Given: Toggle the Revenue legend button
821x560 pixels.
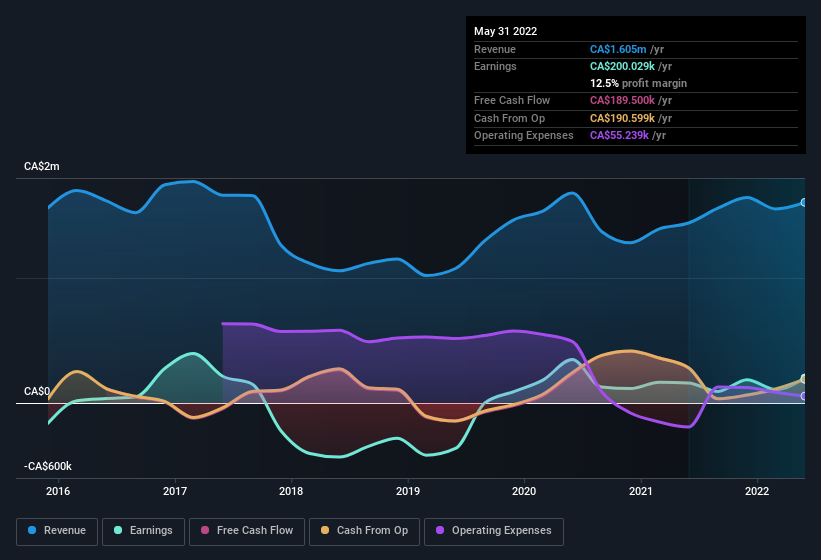Looking at the screenshot, I should pos(57,531).
